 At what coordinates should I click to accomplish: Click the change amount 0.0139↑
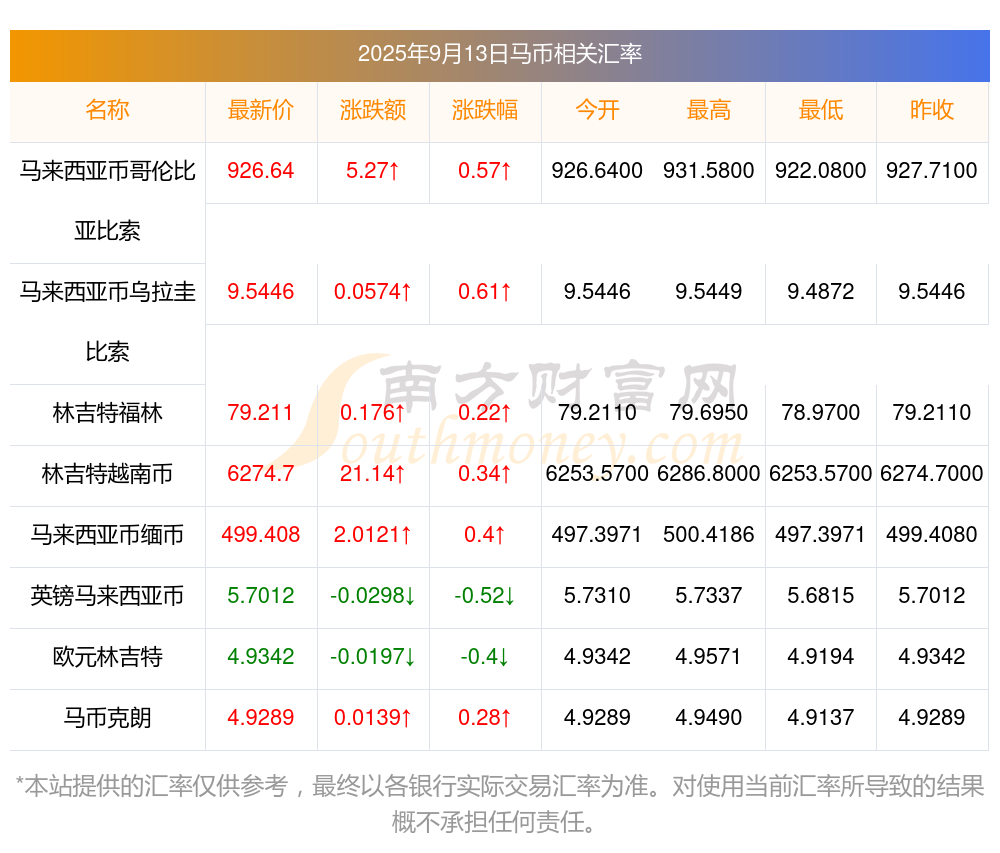coord(373,718)
